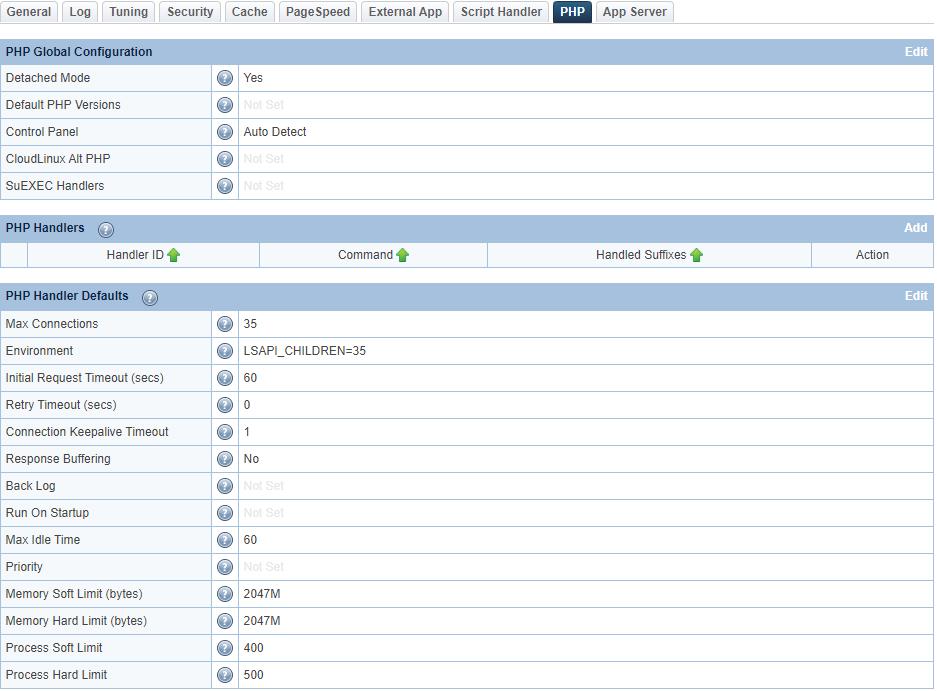This screenshot has height=691, width=937.
Task: Open help tooltip for PHP Handlers section
Action: tap(105, 229)
